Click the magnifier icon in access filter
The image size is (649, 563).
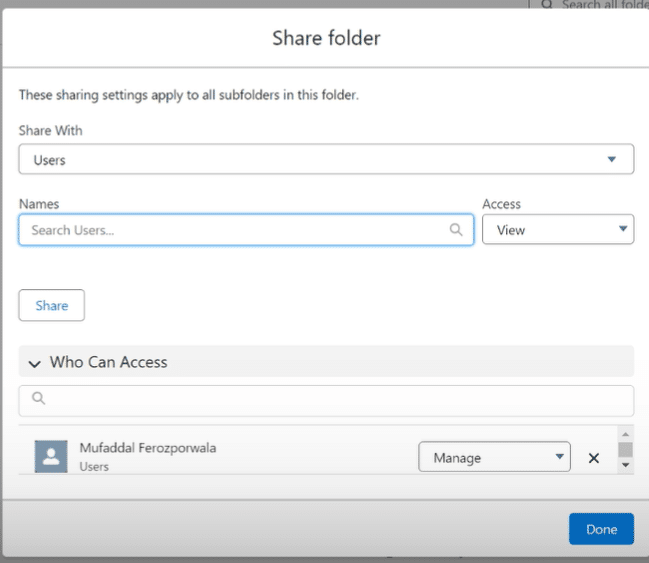pos(39,398)
